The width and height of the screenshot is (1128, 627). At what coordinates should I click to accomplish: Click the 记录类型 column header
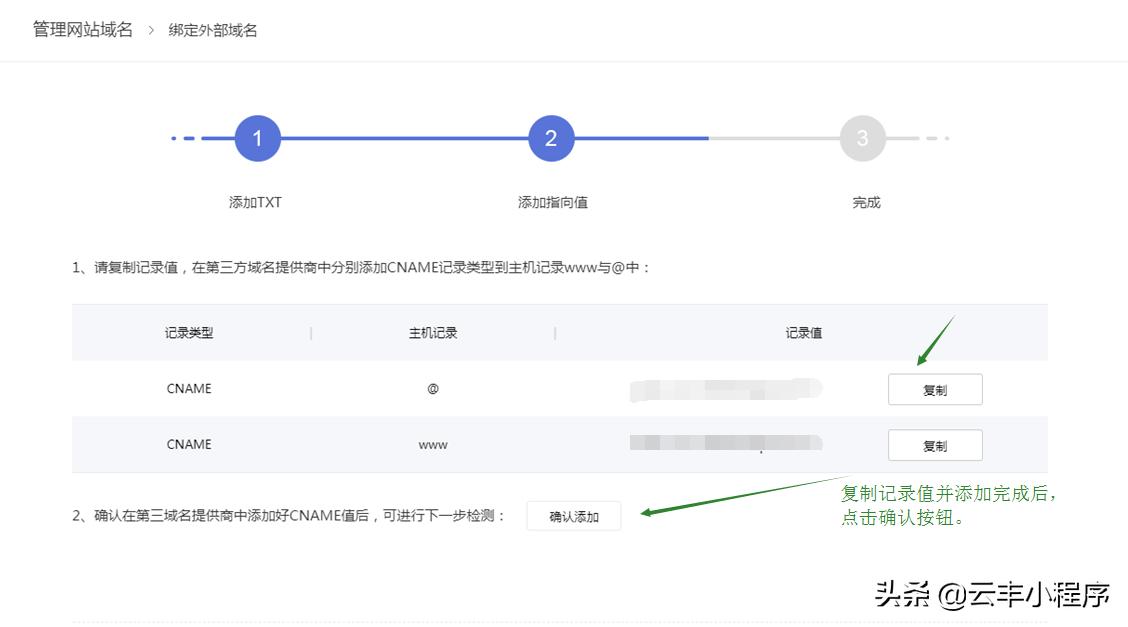[x=189, y=332]
